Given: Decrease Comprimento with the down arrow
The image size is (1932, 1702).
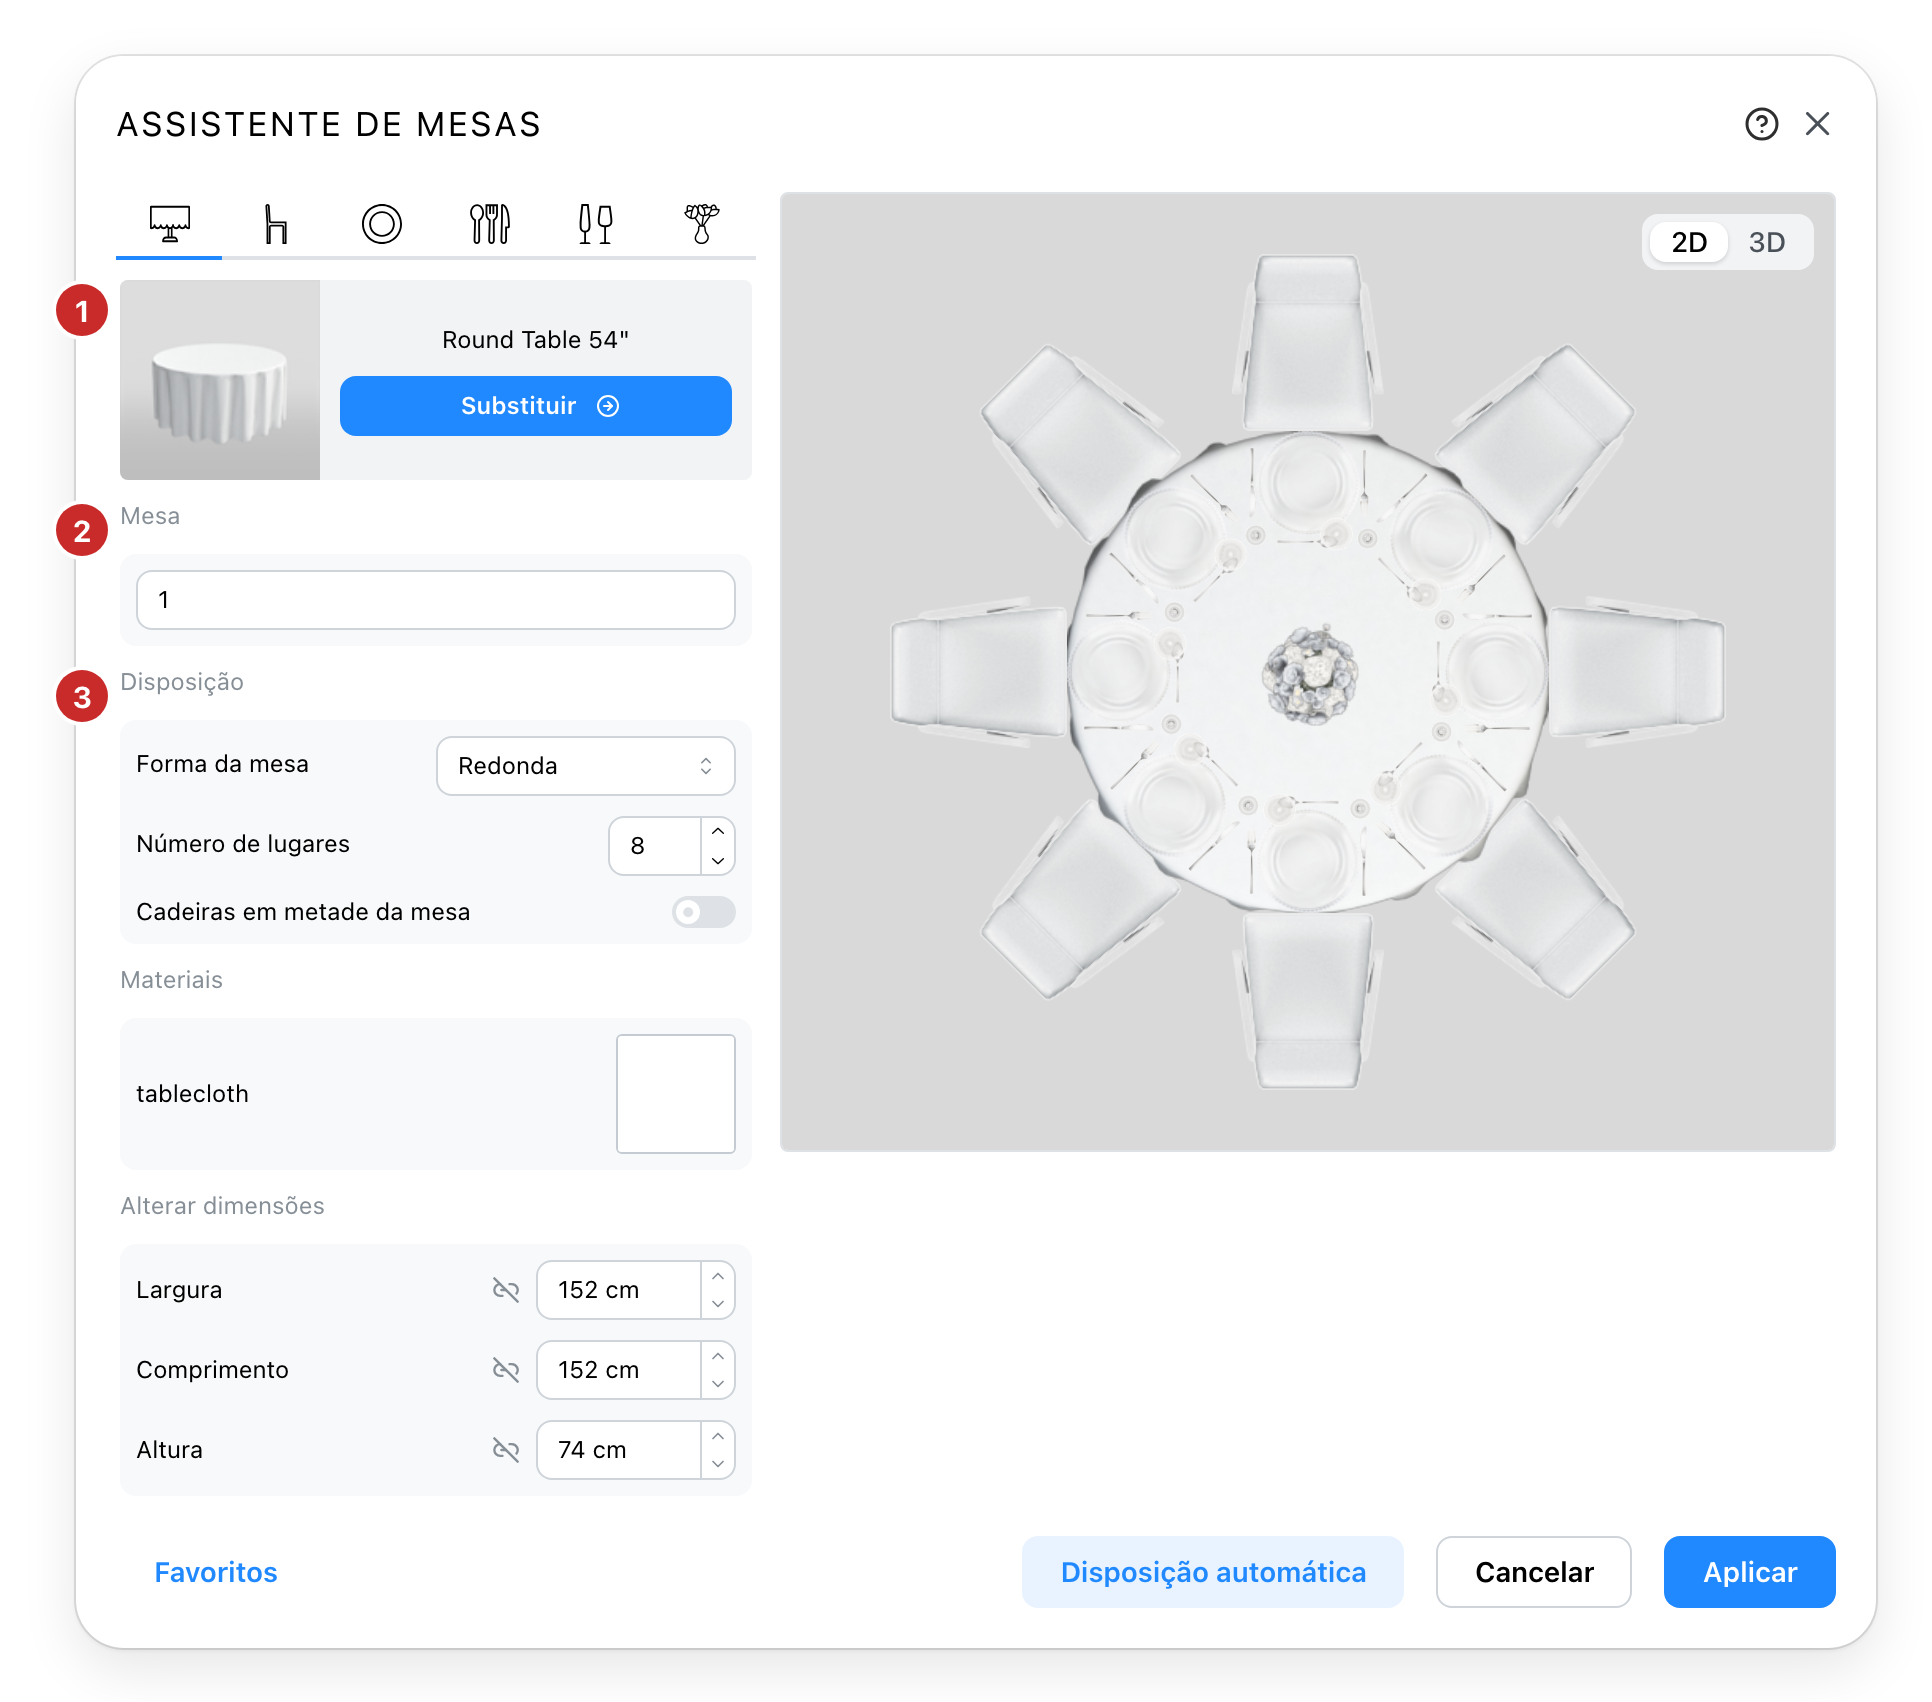Looking at the screenshot, I should [718, 1384].
